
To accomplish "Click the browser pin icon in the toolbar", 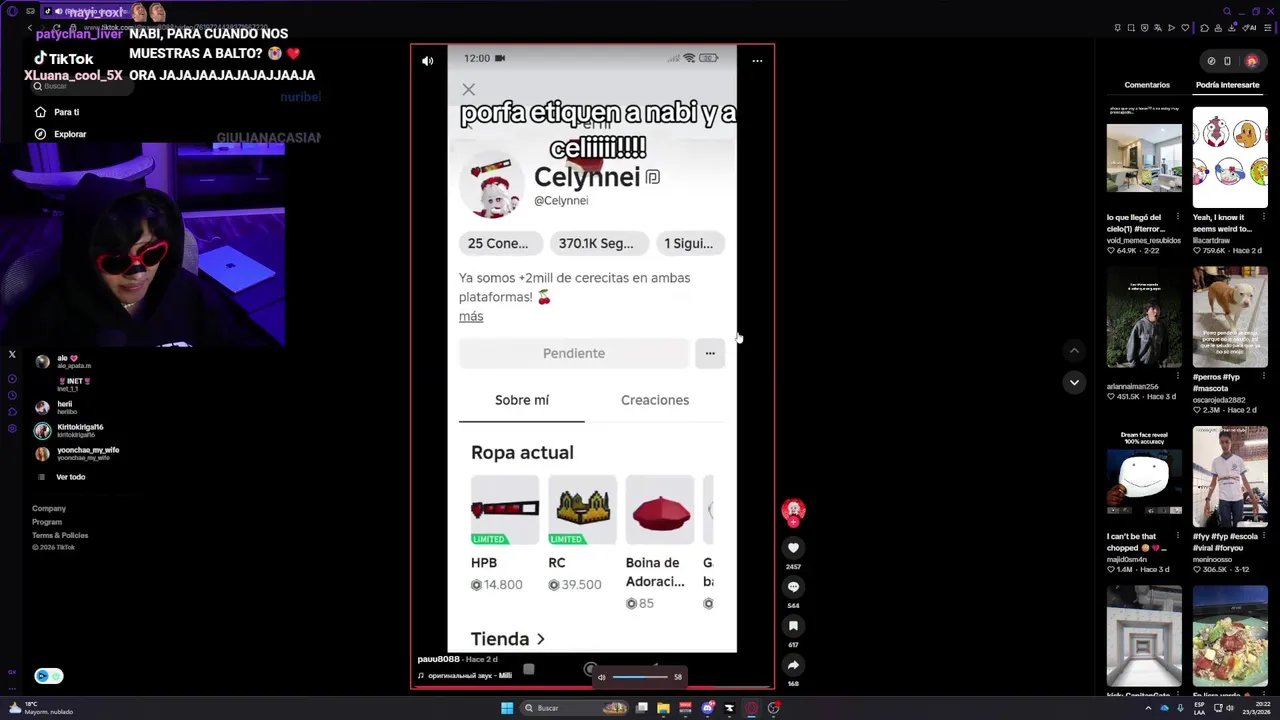I will coord(1118,28).
